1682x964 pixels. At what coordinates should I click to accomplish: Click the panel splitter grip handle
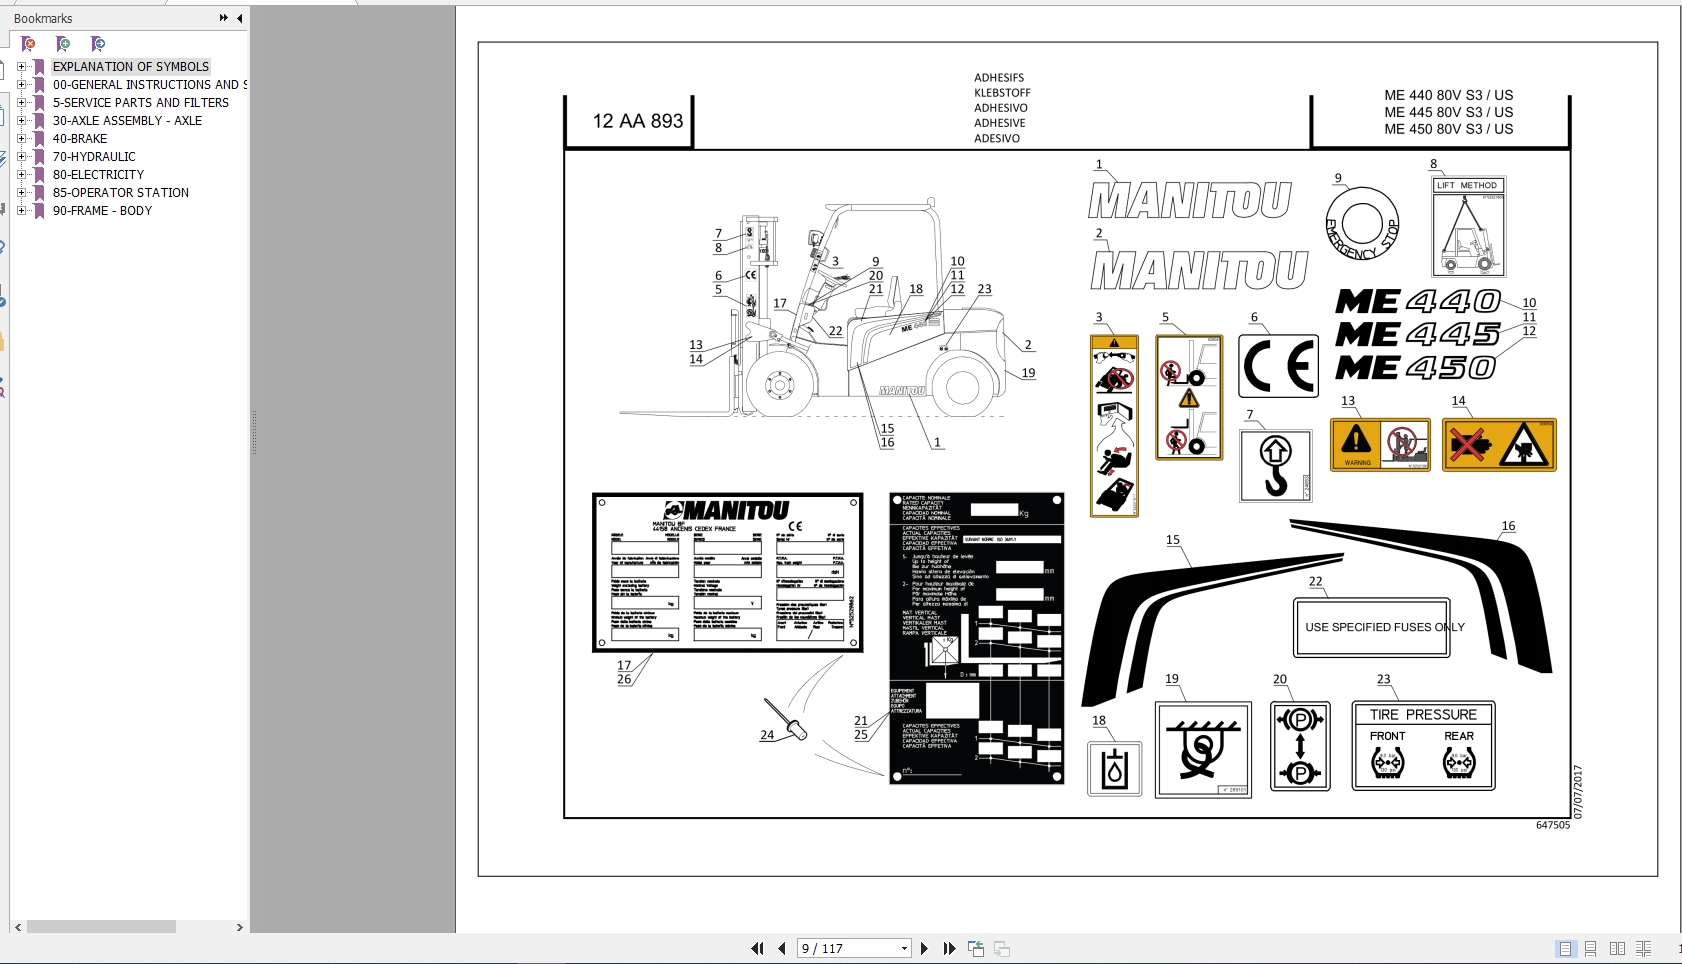click(x=253, y=432)
